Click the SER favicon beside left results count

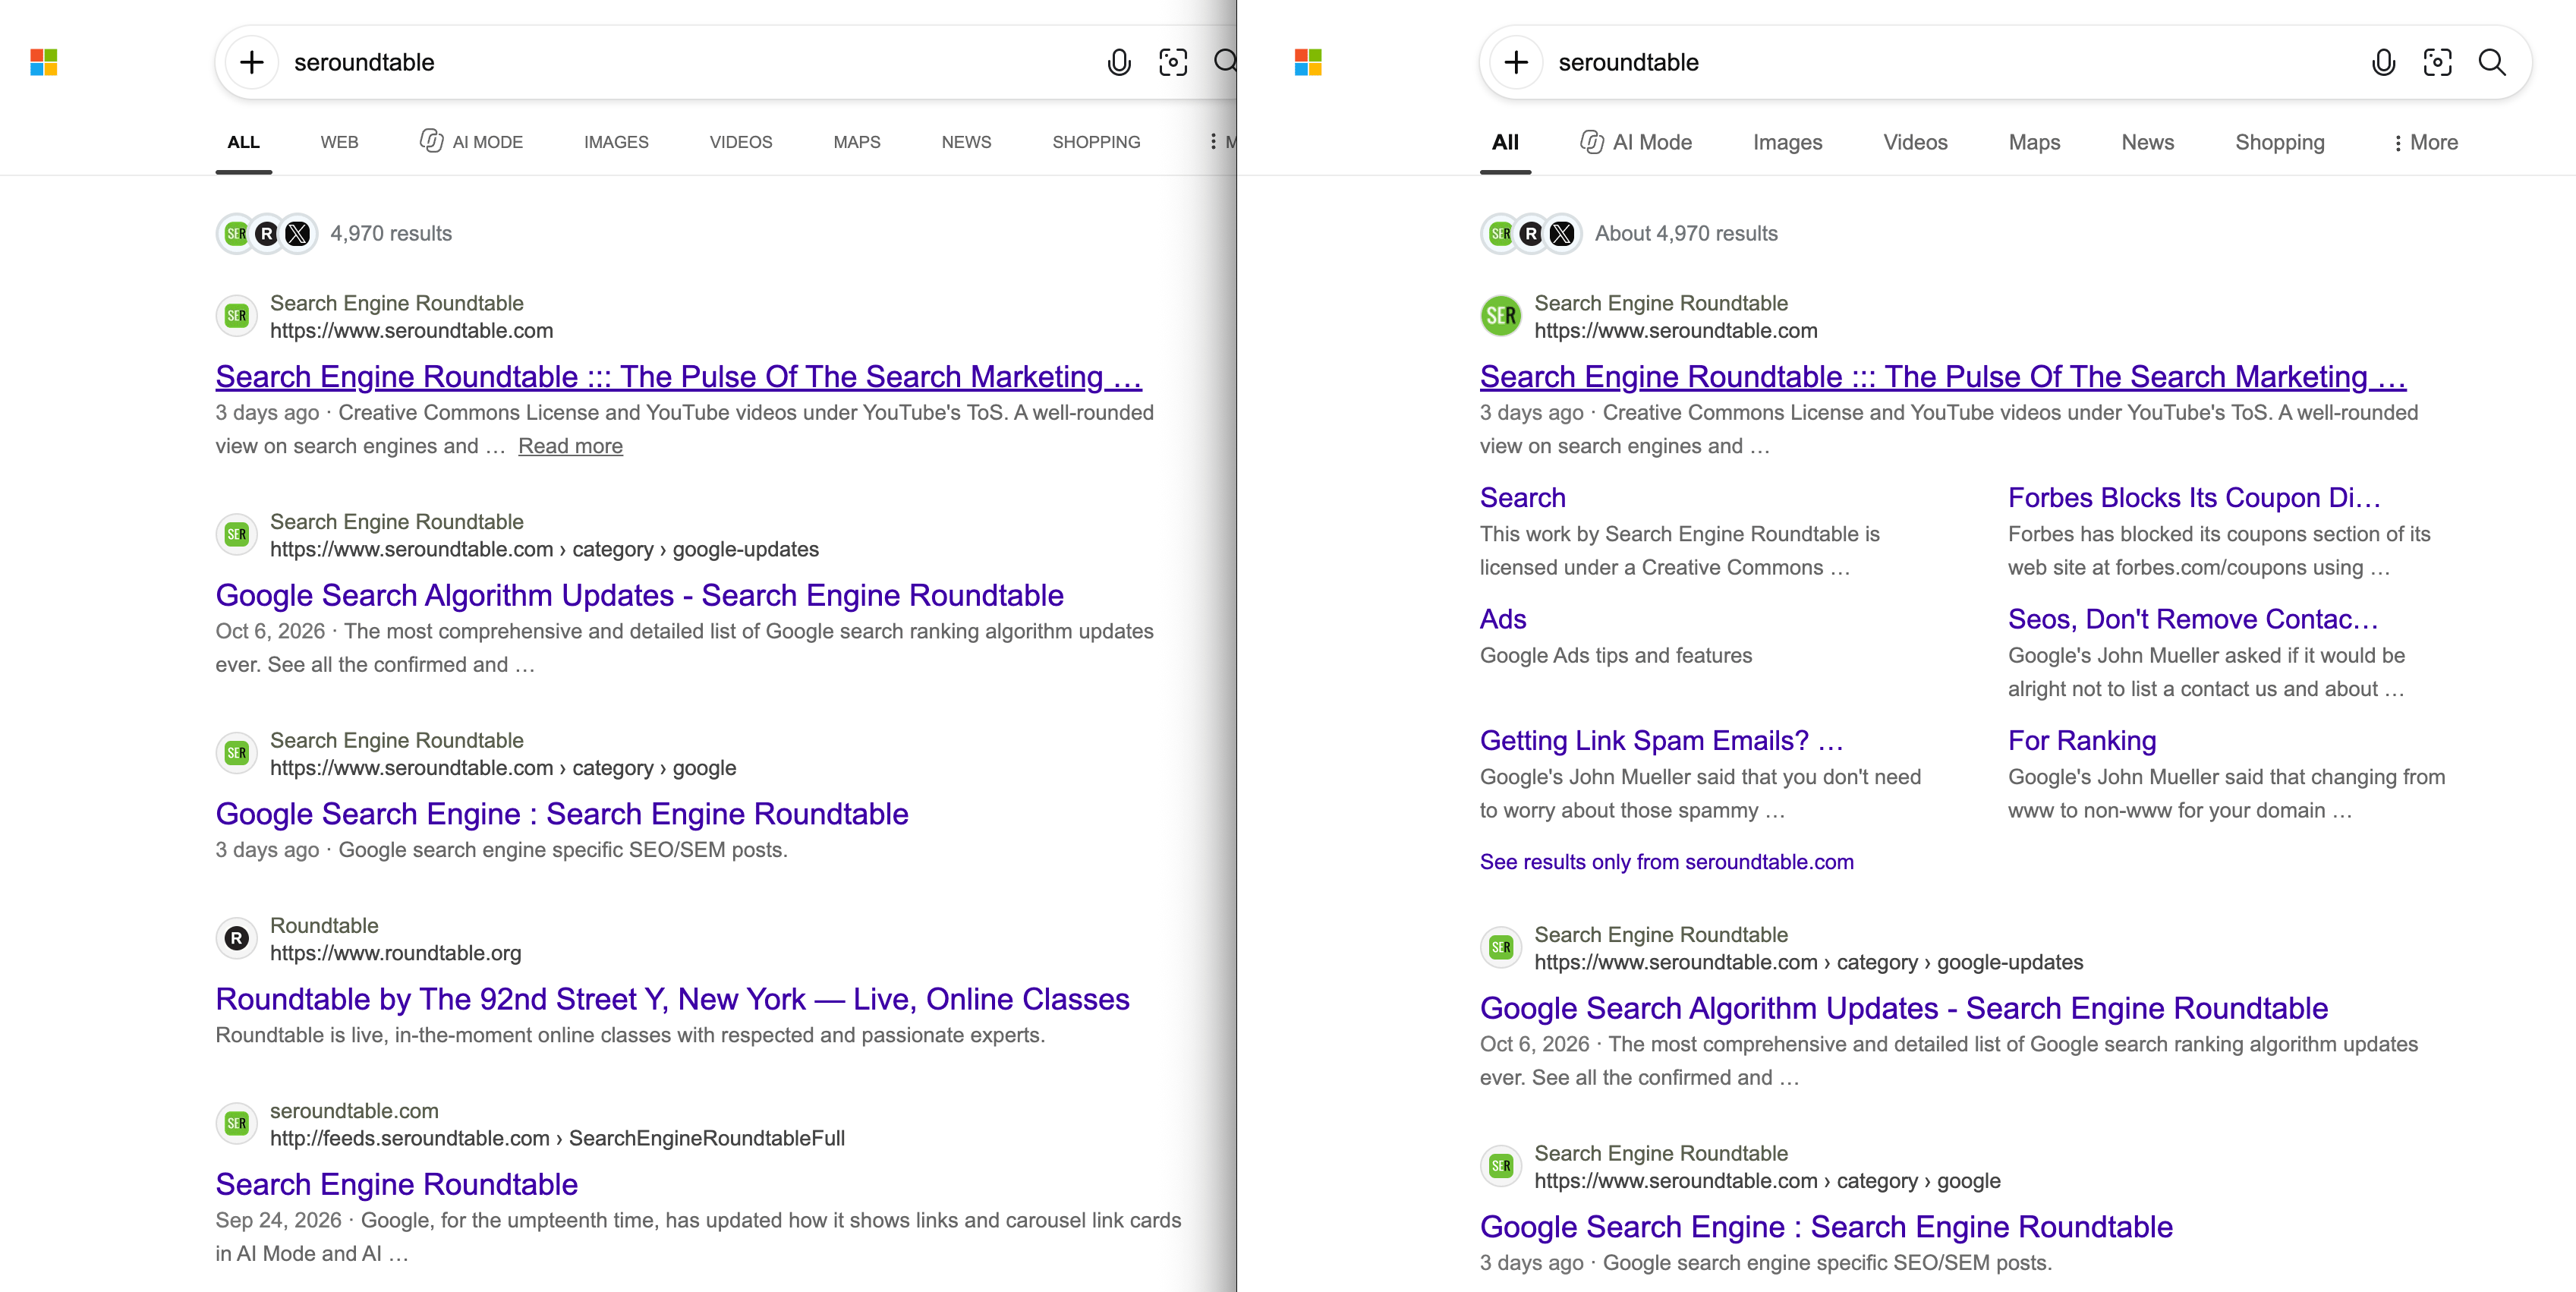236,234
